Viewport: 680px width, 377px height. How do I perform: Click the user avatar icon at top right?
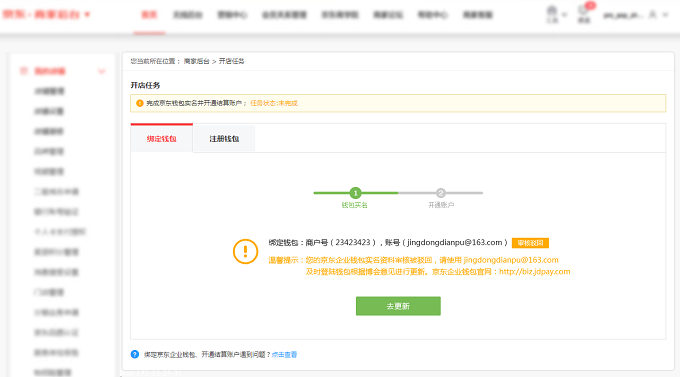652,15
